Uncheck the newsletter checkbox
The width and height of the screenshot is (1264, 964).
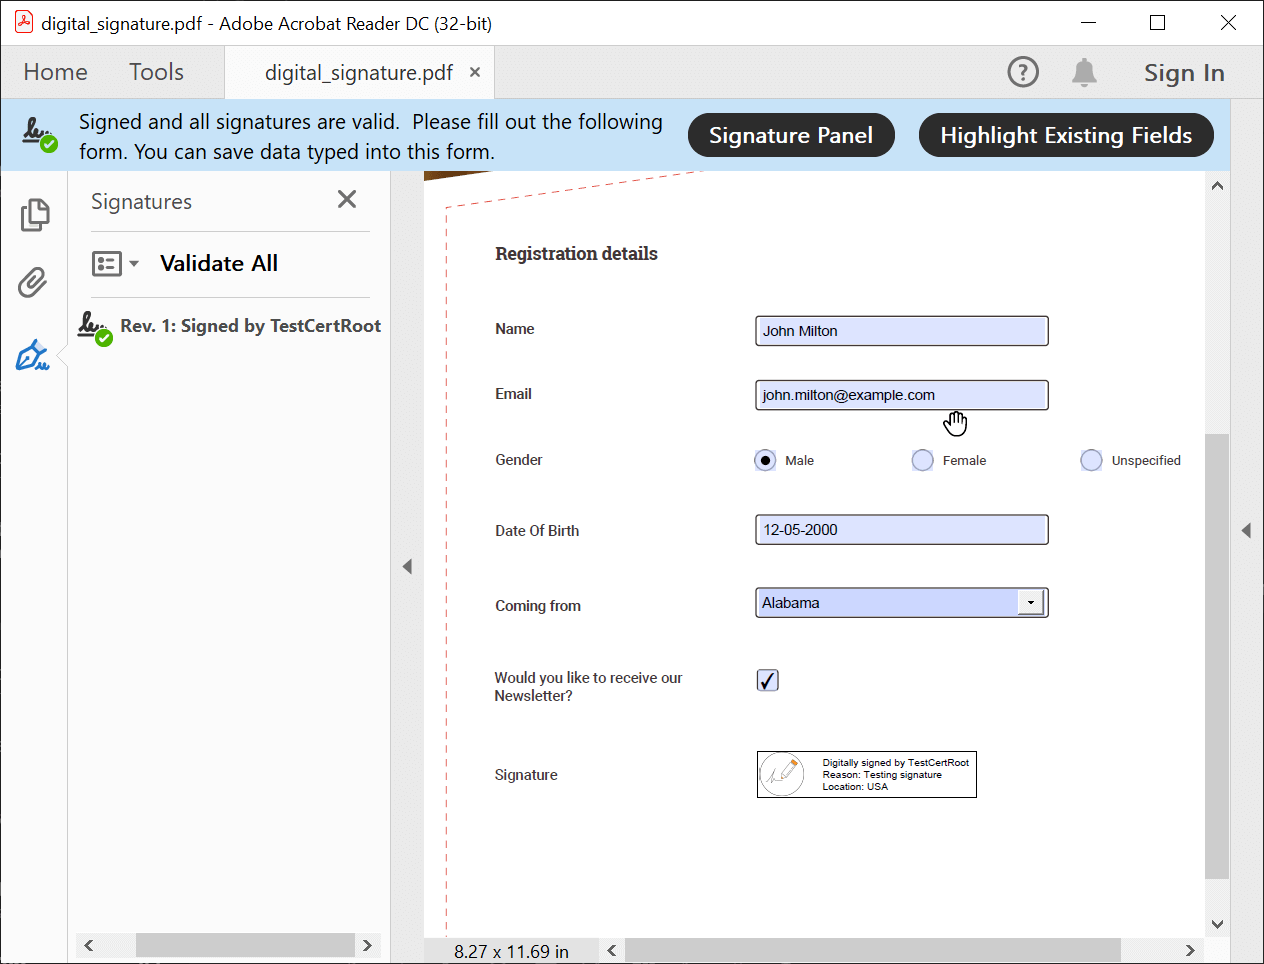coord(767,680)
